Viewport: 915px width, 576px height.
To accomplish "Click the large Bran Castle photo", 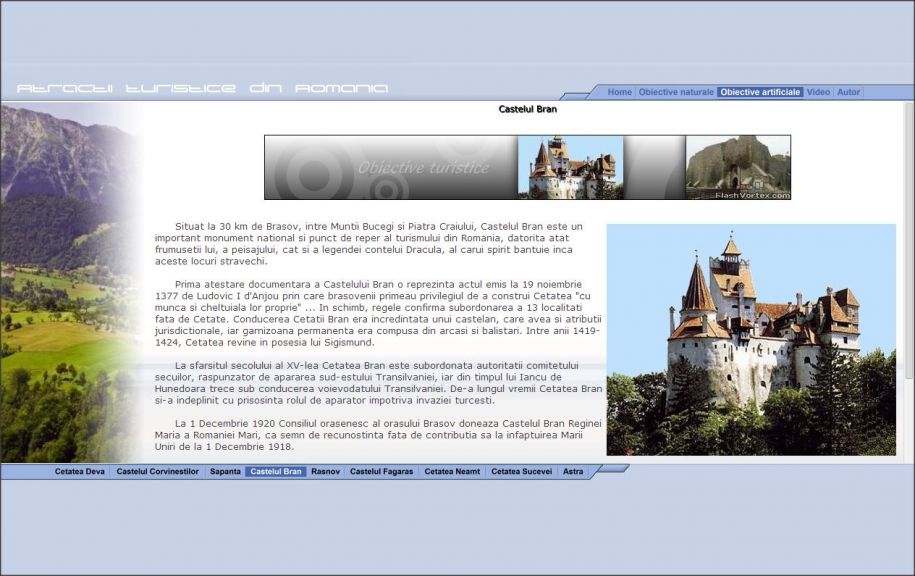I will click(750, 340).
